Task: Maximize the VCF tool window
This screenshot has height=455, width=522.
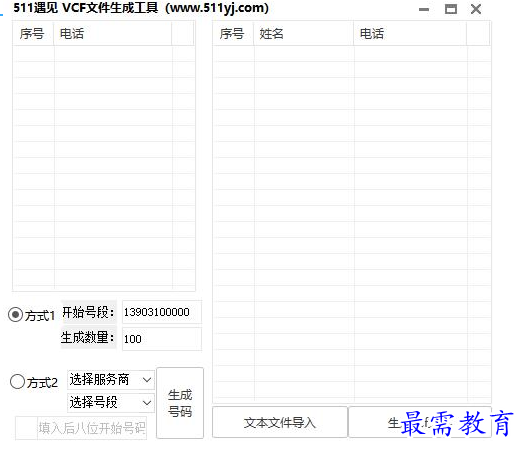Action: pyautogui.click(x=451, y=9)
